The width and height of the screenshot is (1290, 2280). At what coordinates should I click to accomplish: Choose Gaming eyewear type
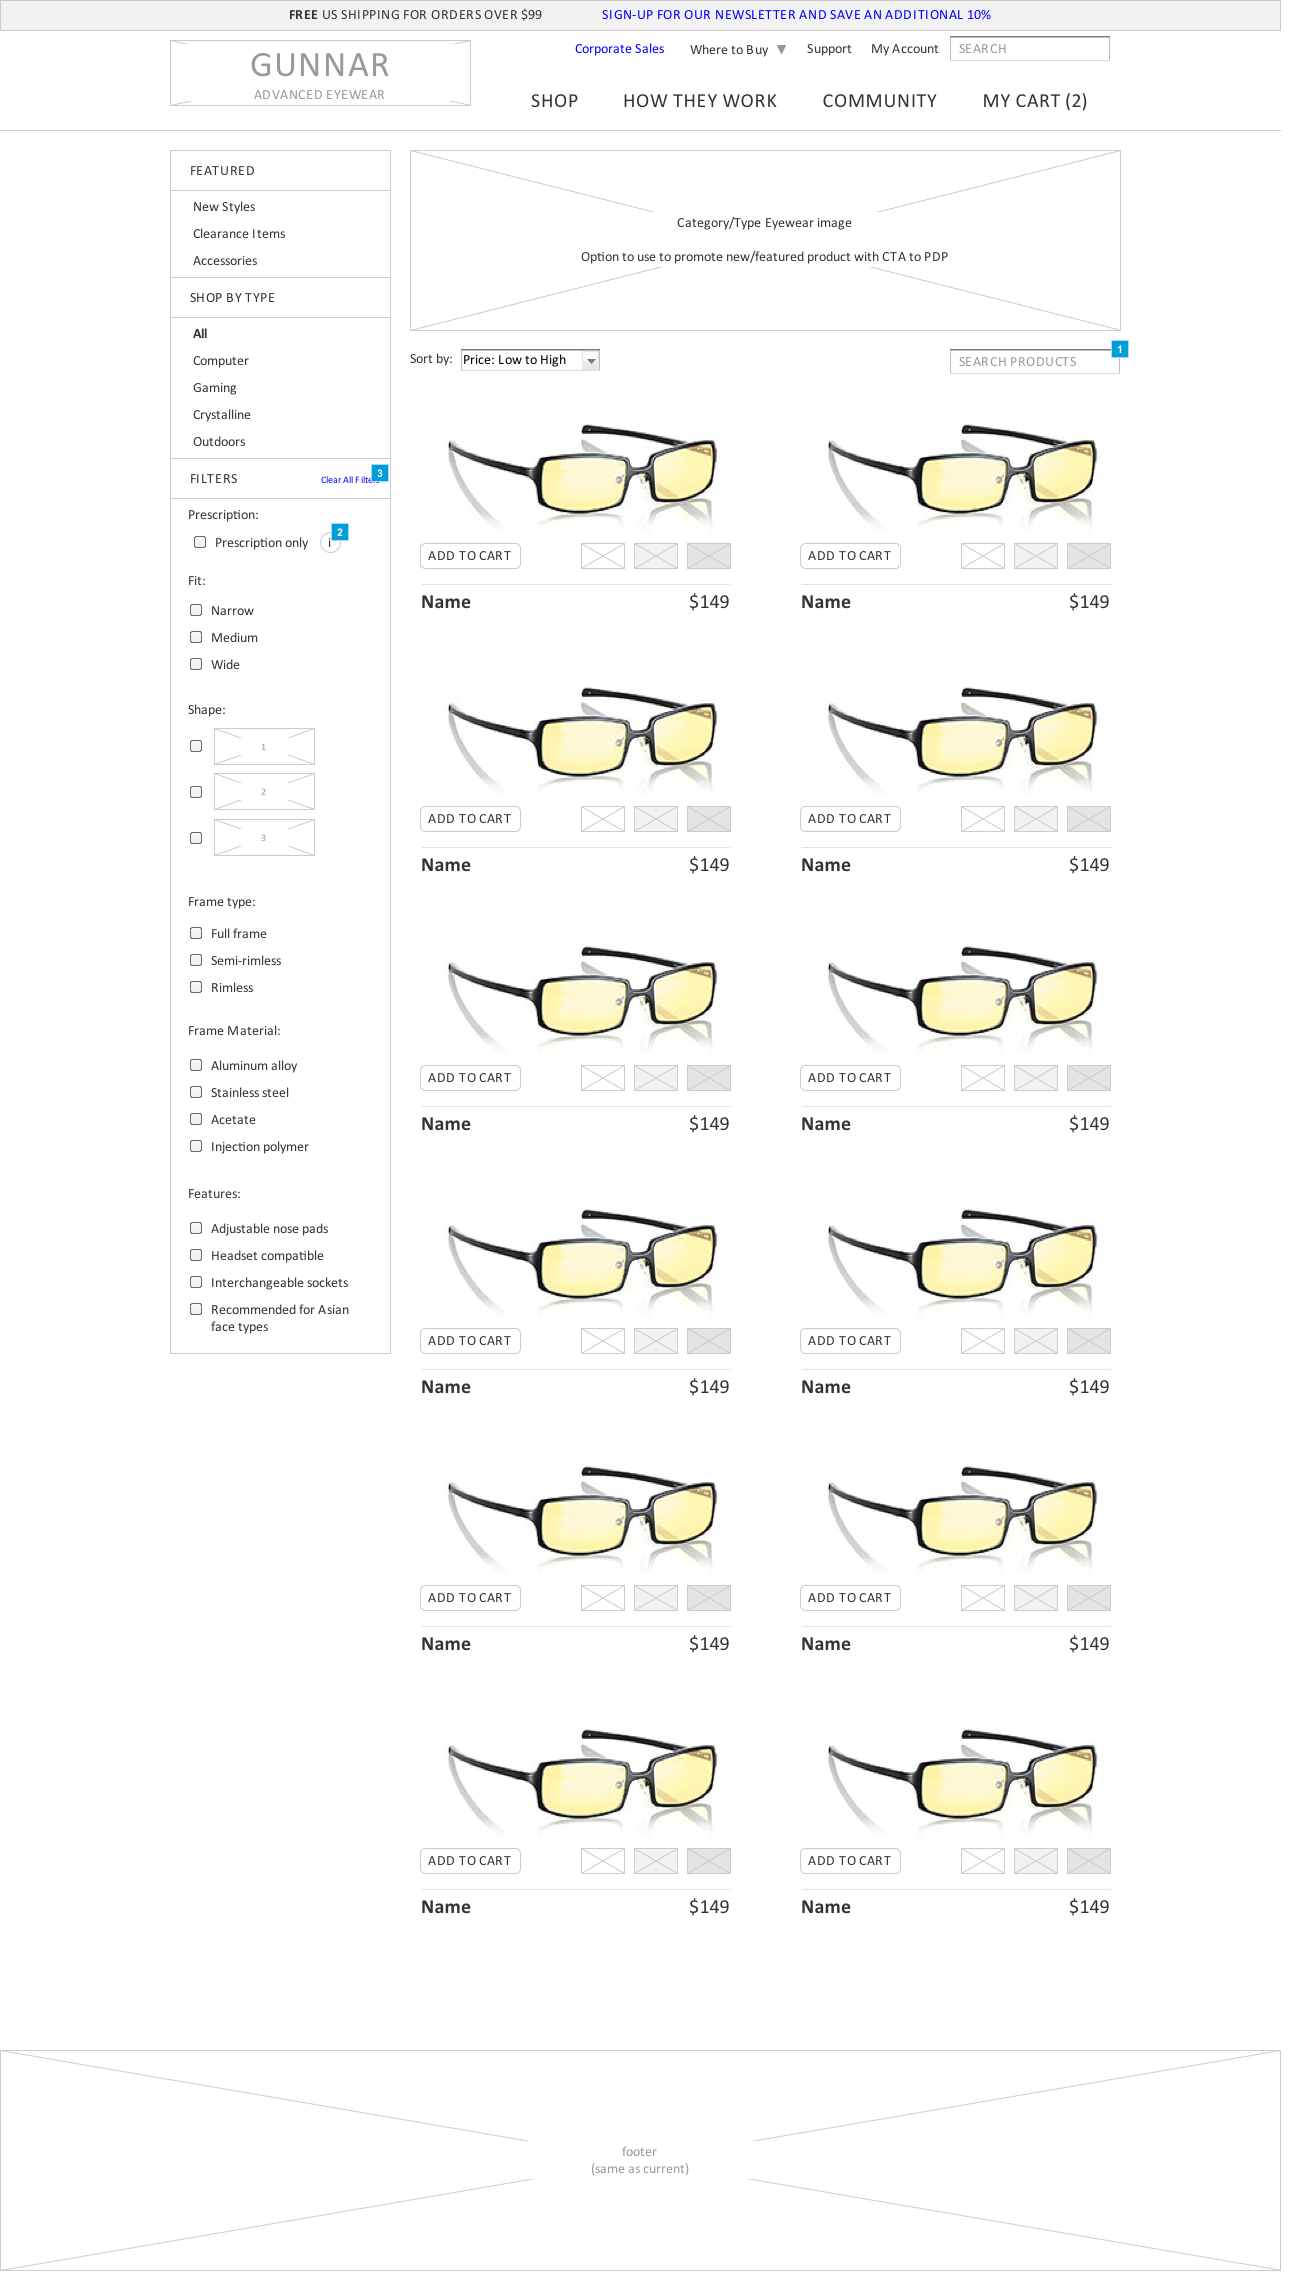(215, 388)
